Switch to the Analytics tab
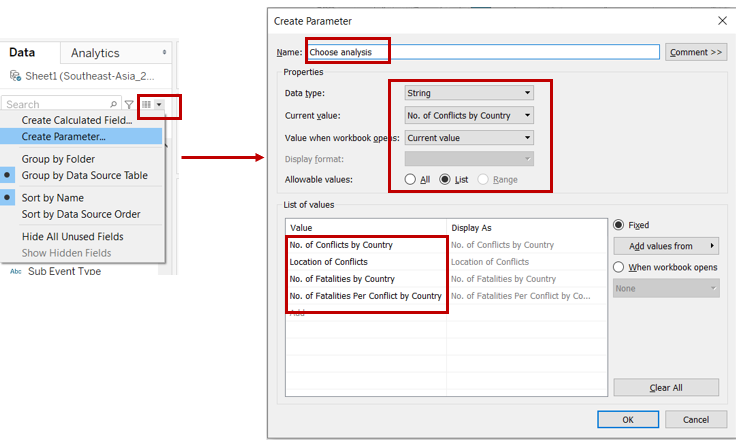The image size is (740, 445). pos(95,53)
